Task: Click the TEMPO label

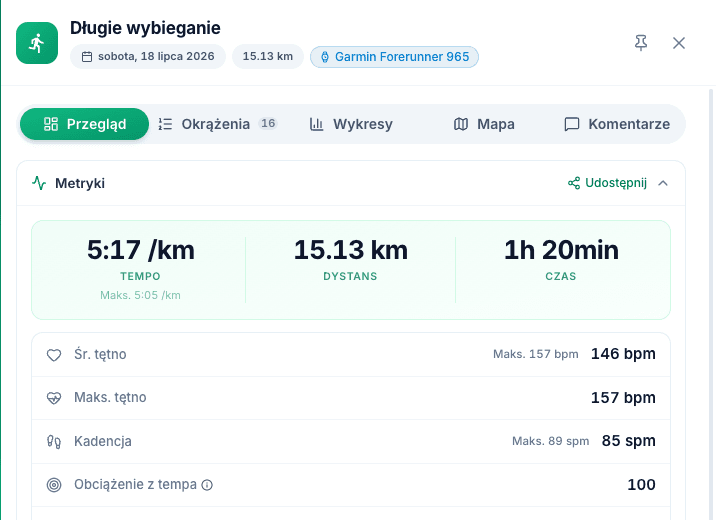Action: coord(140,276)
